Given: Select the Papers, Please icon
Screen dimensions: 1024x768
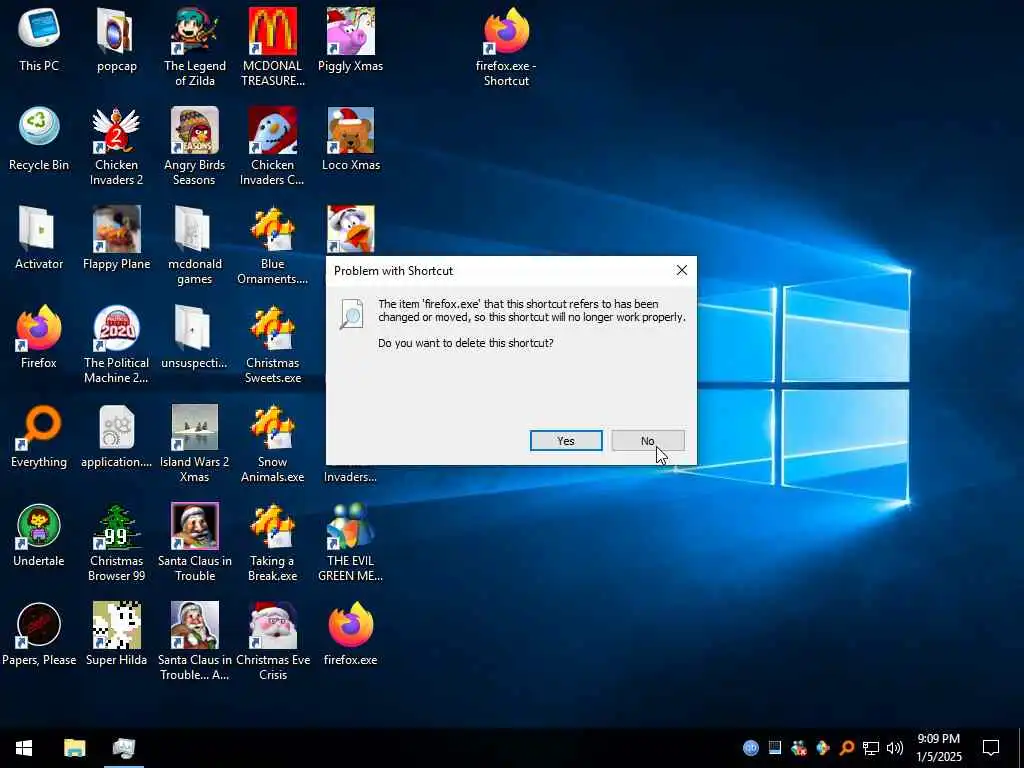Looking at the screenshot, I should pos(39,634).
